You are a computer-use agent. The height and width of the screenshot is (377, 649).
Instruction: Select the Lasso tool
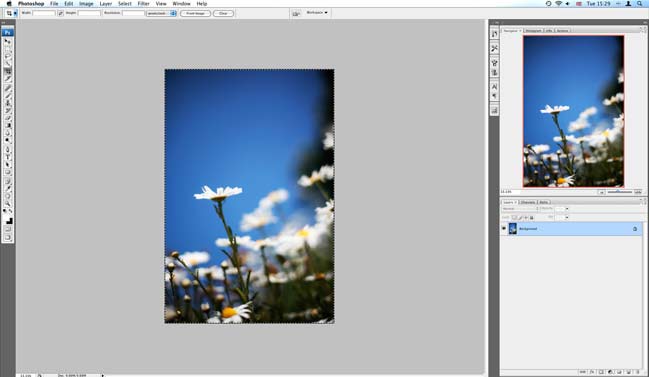[x=8, y=56]
